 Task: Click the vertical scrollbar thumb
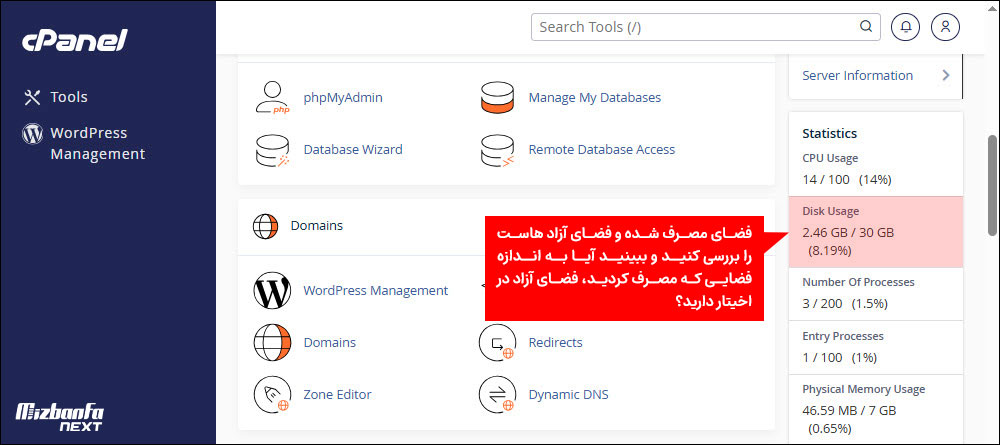pyautogui.click(x=992, y=186)
